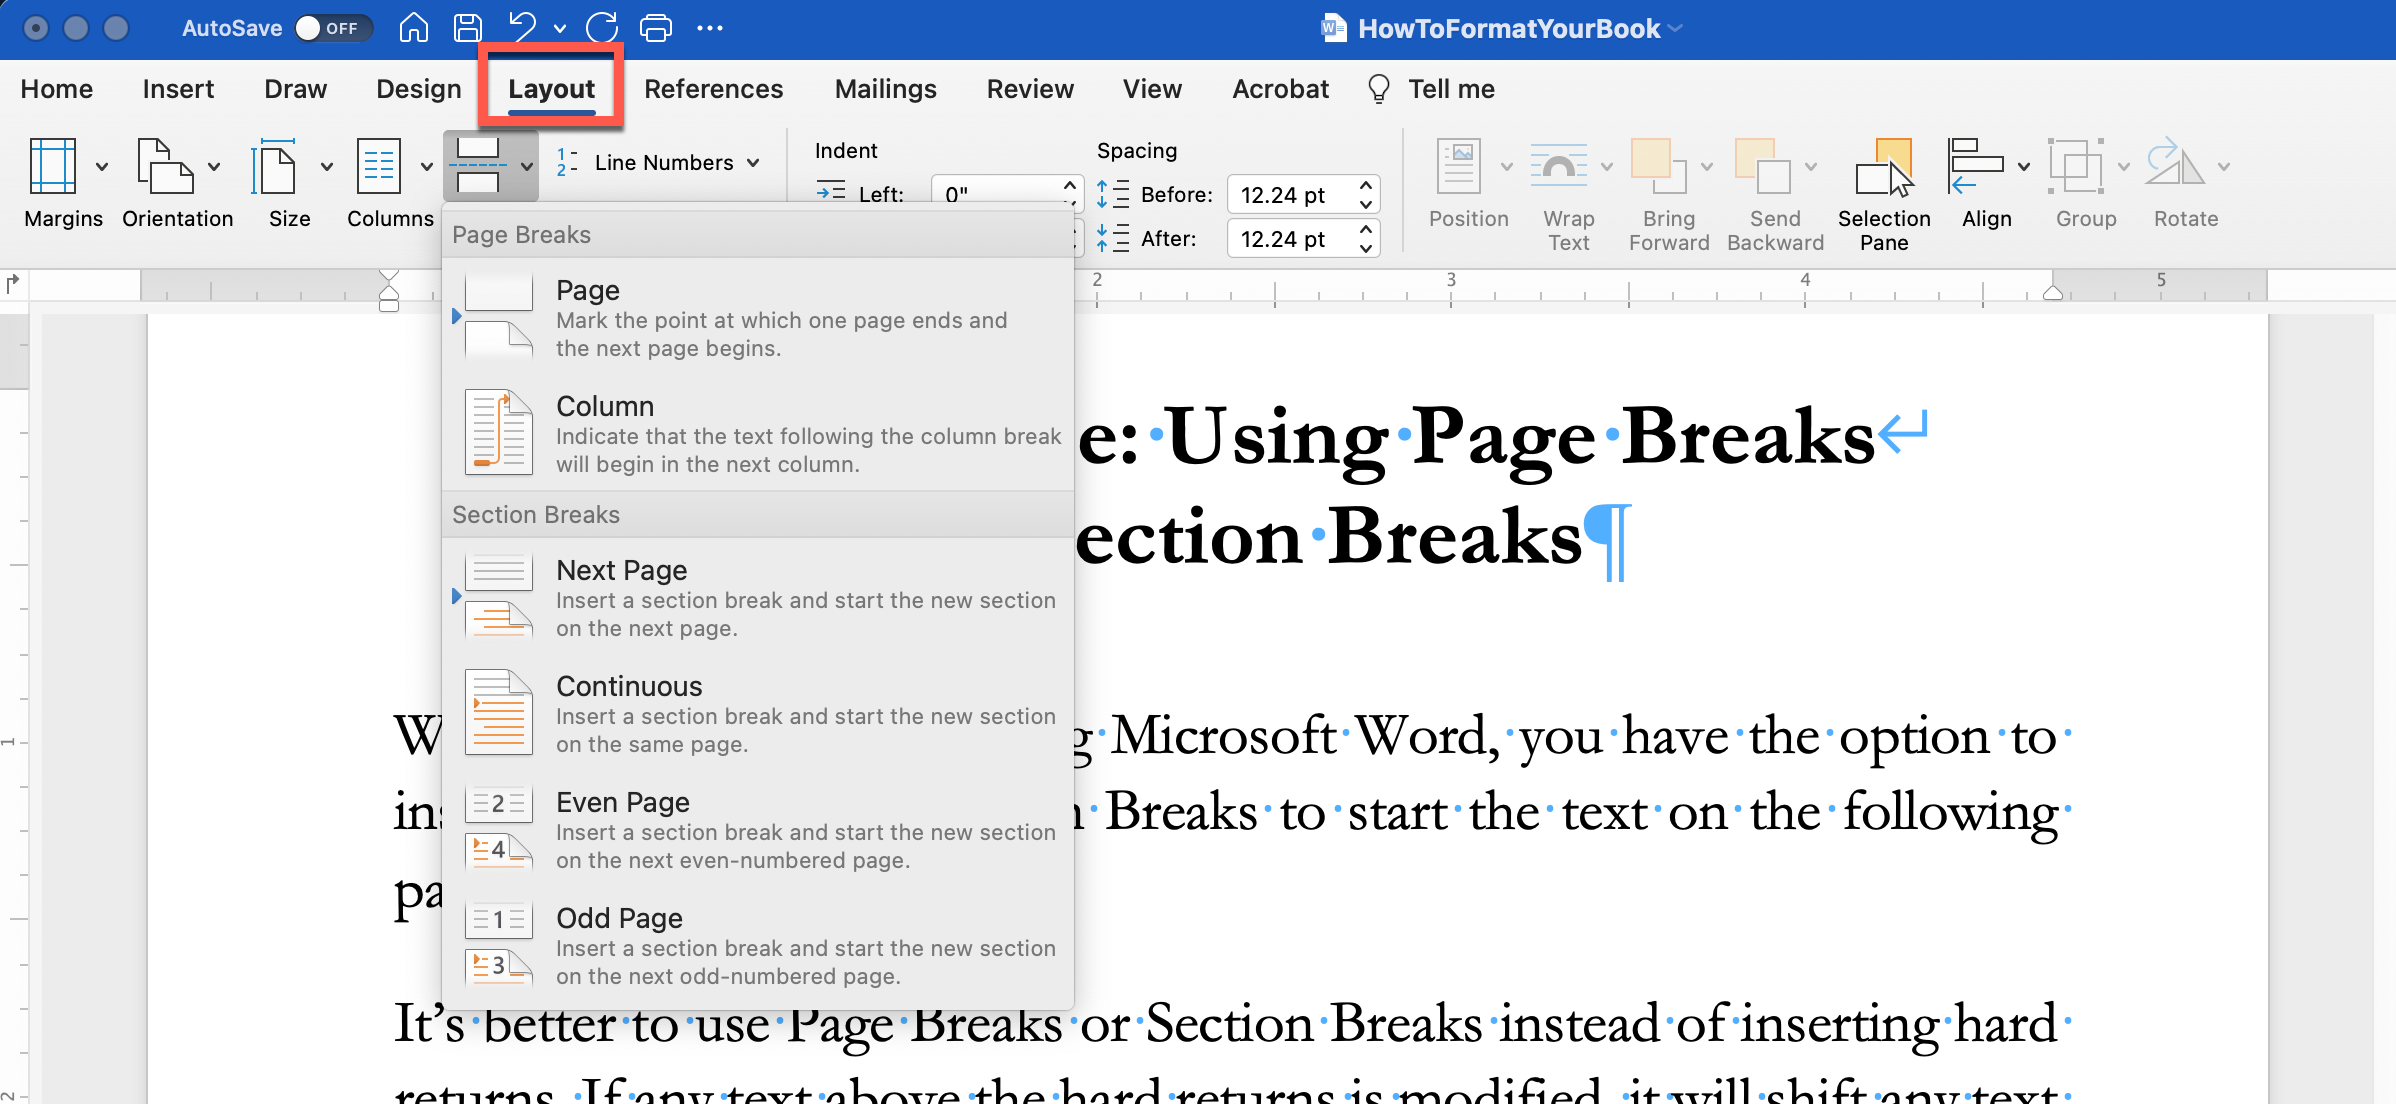Viewport: 2396px width, 1104px height.
Task: Click the Tell me lightbulb search
Action: click(x=1431, y=89)
